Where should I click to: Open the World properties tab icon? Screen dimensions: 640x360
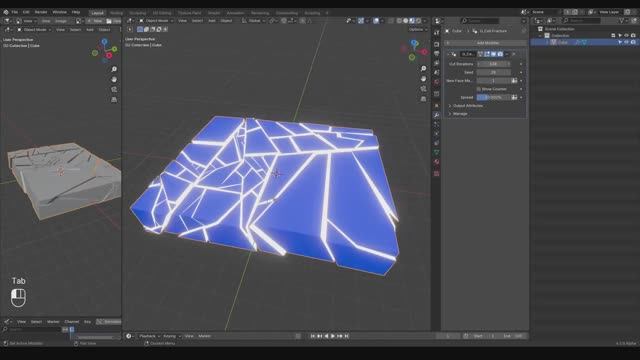click(x=436, y=82)
